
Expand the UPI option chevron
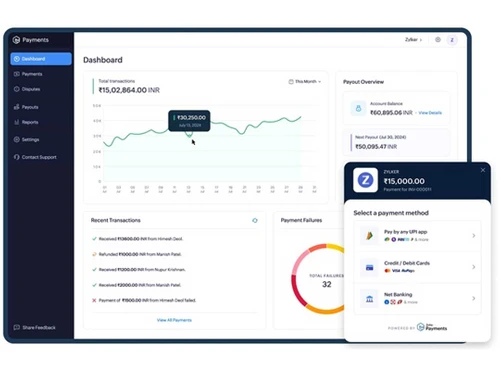pyautogui.click(x=474, y=236)
